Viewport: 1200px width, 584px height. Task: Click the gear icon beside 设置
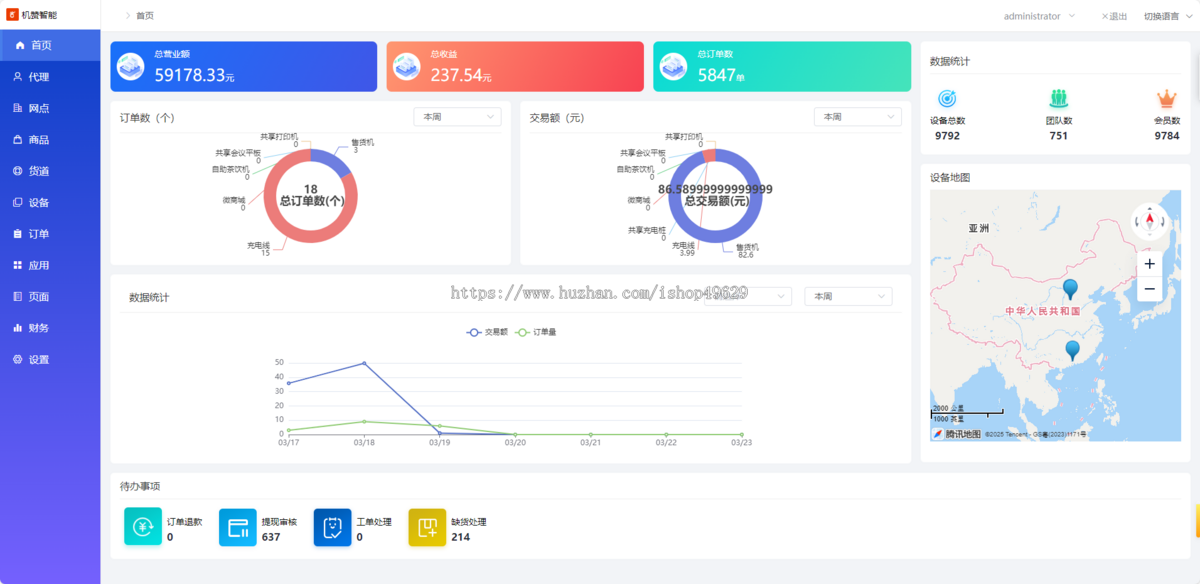(18, 359)
